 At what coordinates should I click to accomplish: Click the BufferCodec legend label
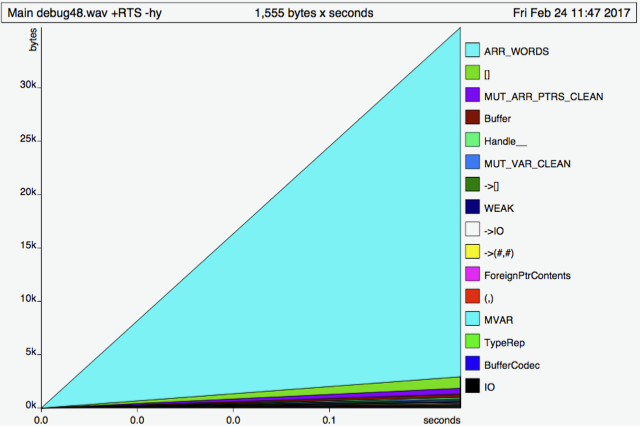[x=512, y=365]
